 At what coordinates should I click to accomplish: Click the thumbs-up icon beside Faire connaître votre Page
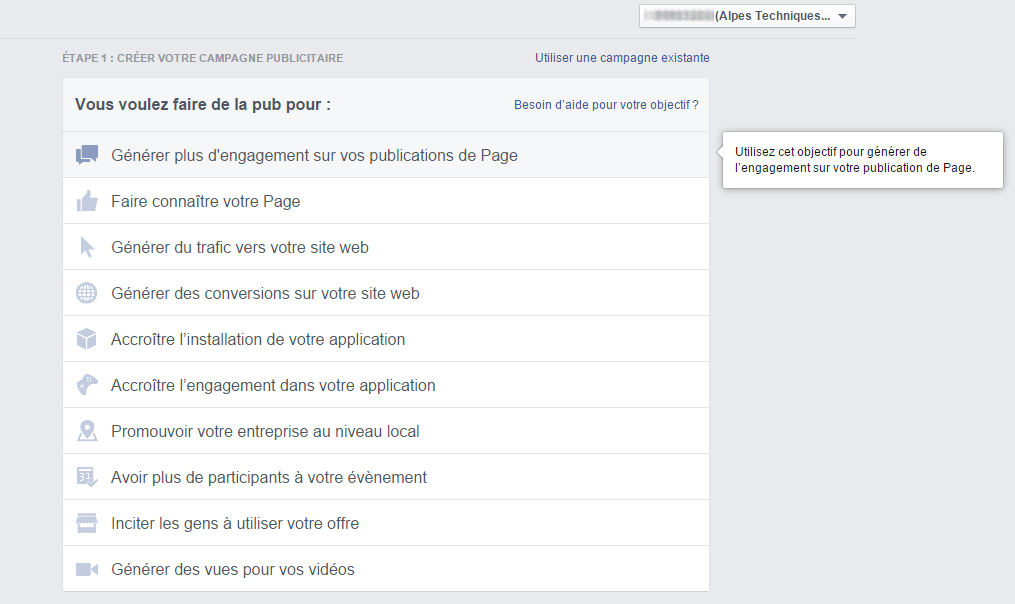(x=87, y=201)
